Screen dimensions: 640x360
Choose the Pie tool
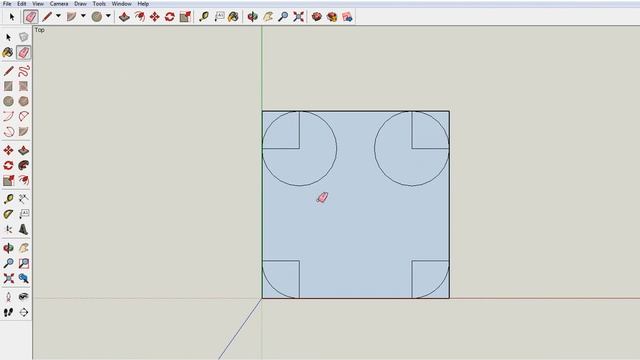(24, 131)
